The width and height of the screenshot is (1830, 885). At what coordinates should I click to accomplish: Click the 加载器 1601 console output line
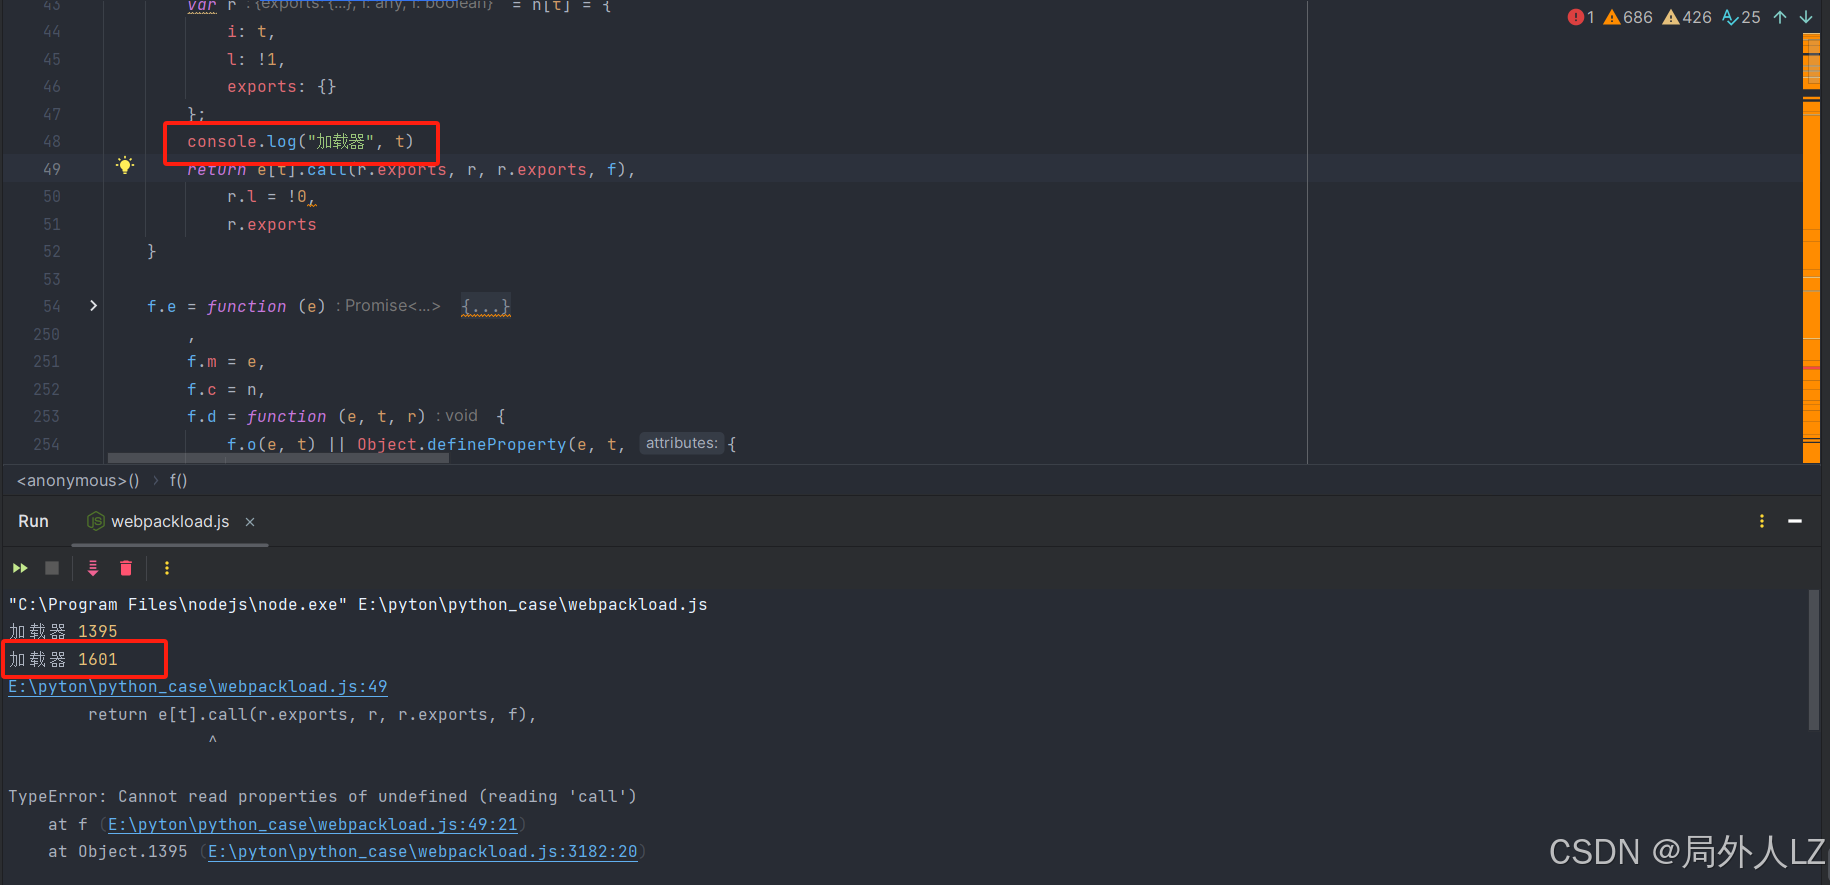click(64, 660)
